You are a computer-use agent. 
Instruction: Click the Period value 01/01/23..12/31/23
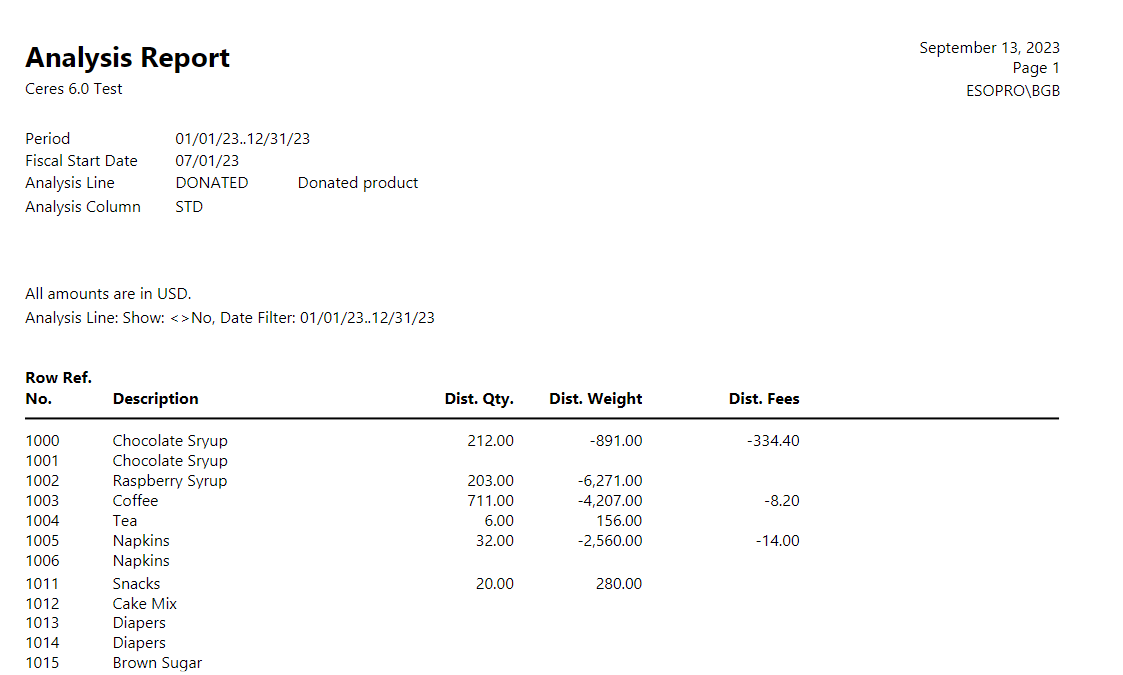click(242, 139)
